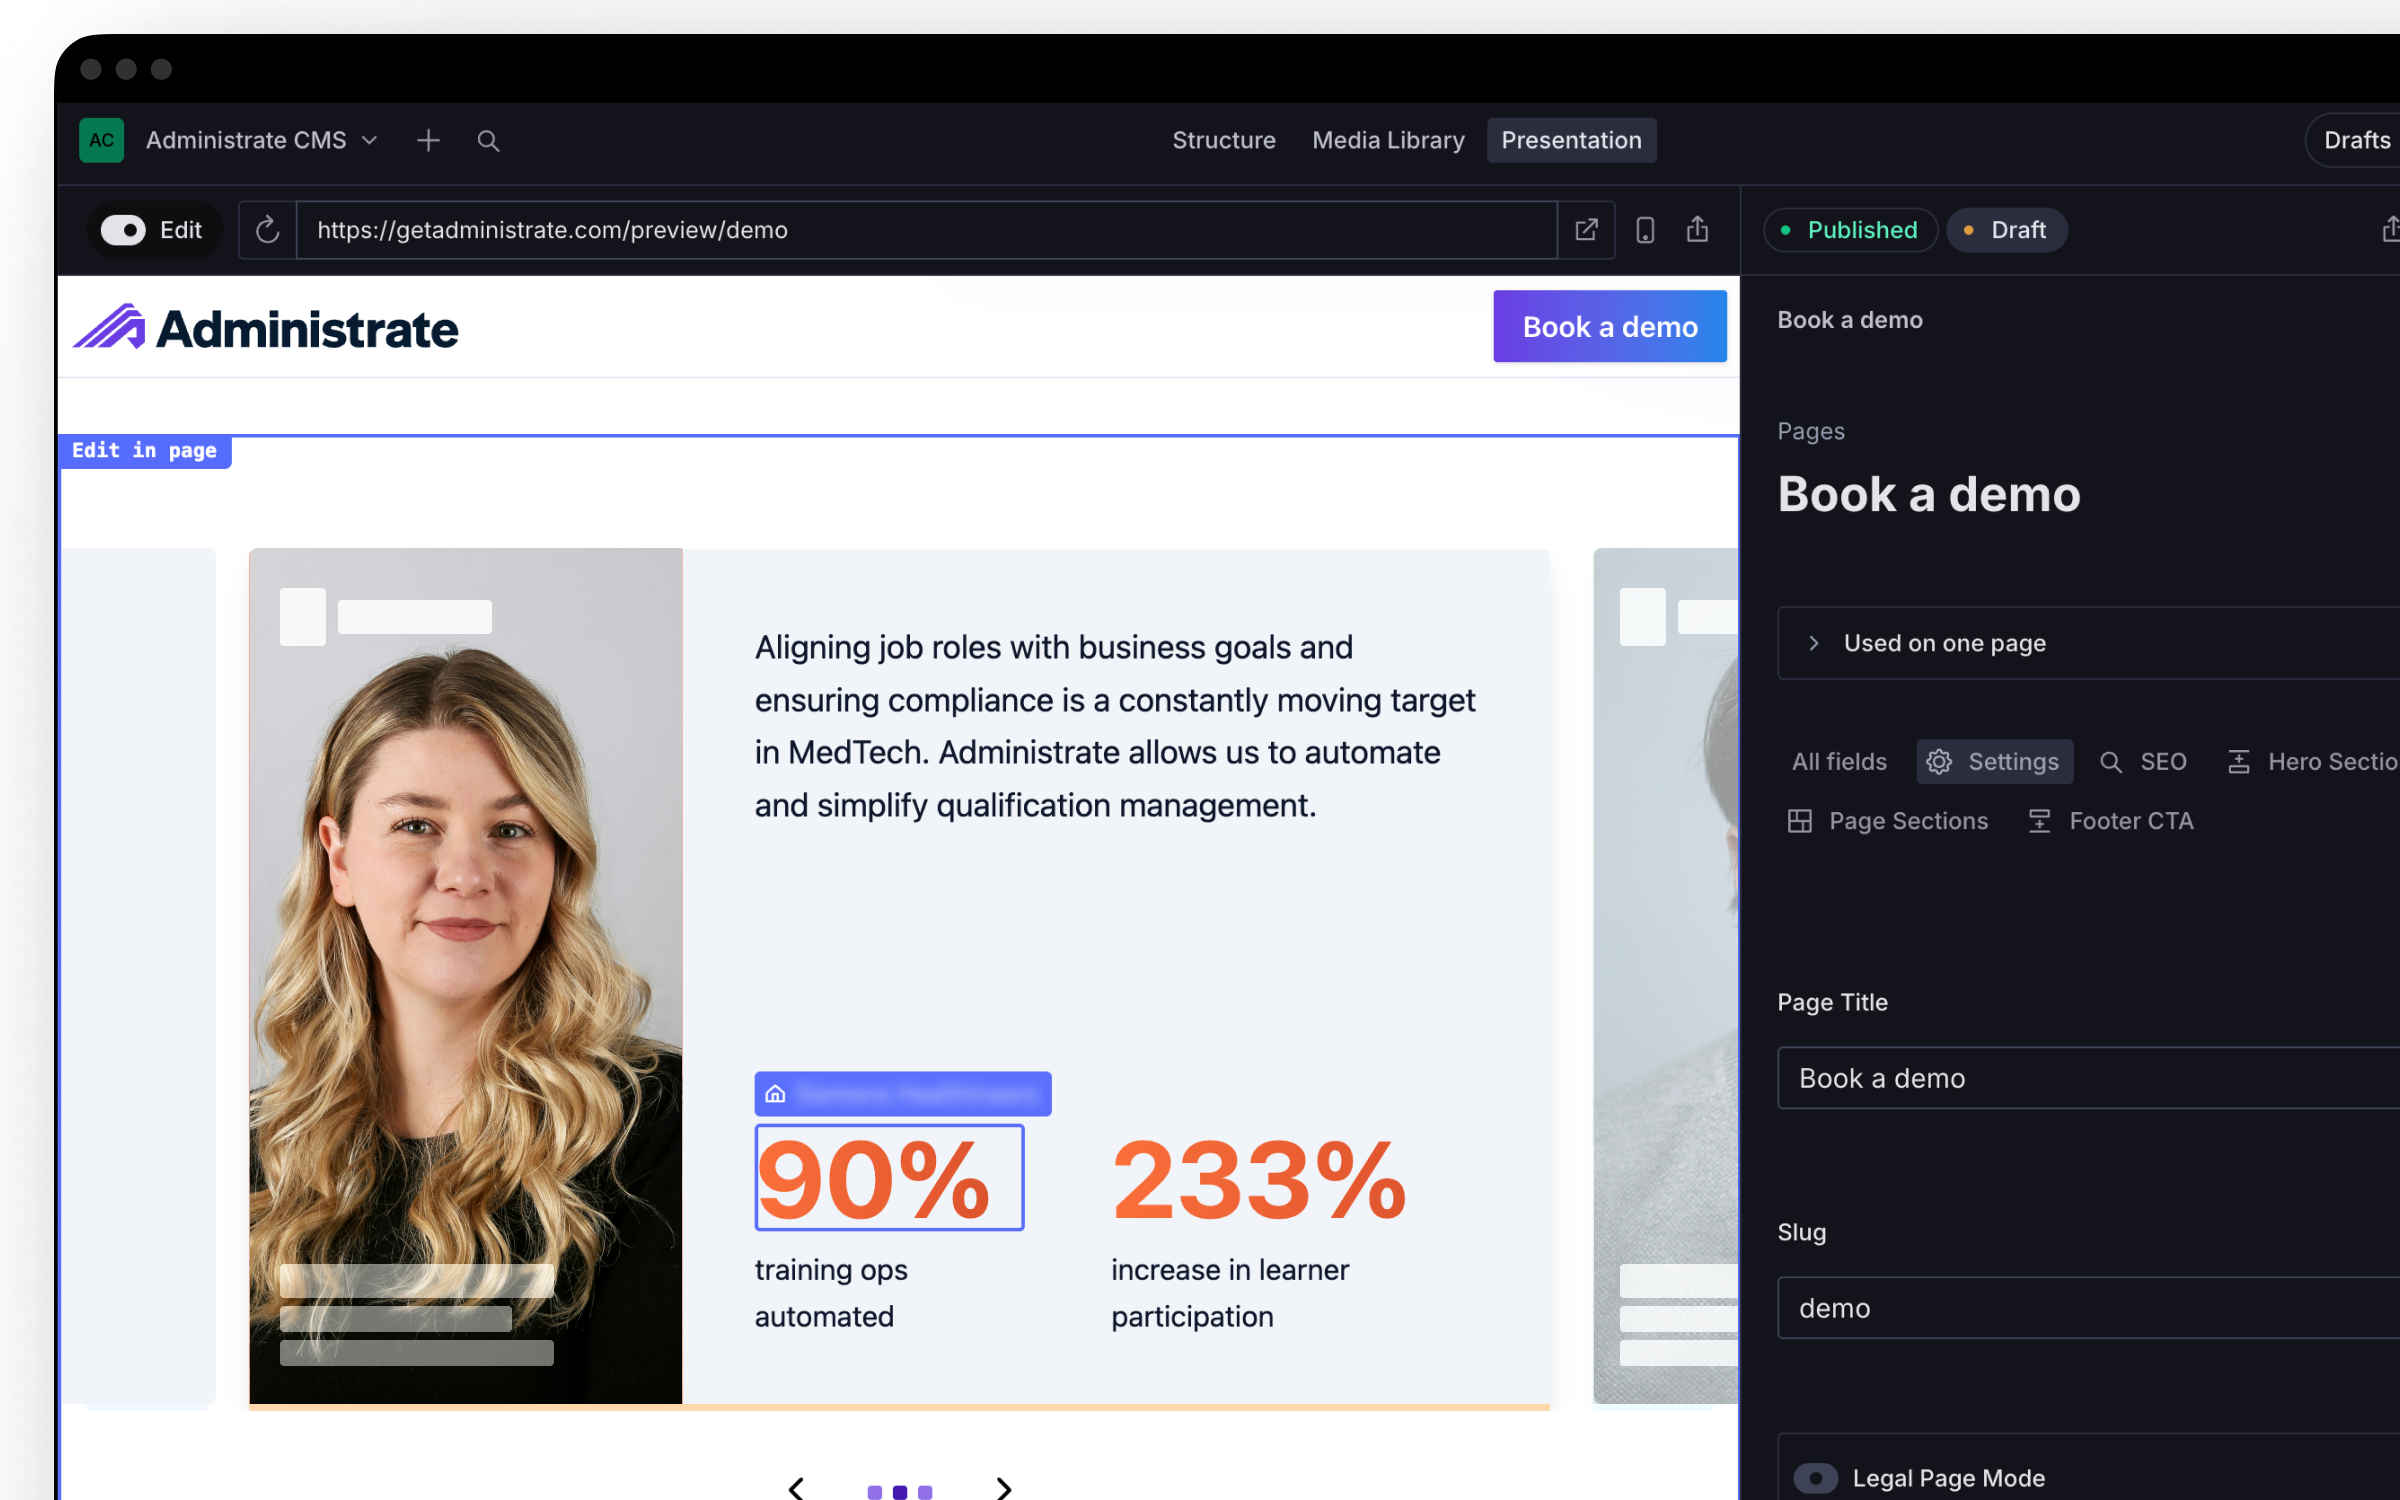This screenshot has height=1500, width=2400.
Task: Click the woman's testimonial photo
Action: click(x=466, y=975)
